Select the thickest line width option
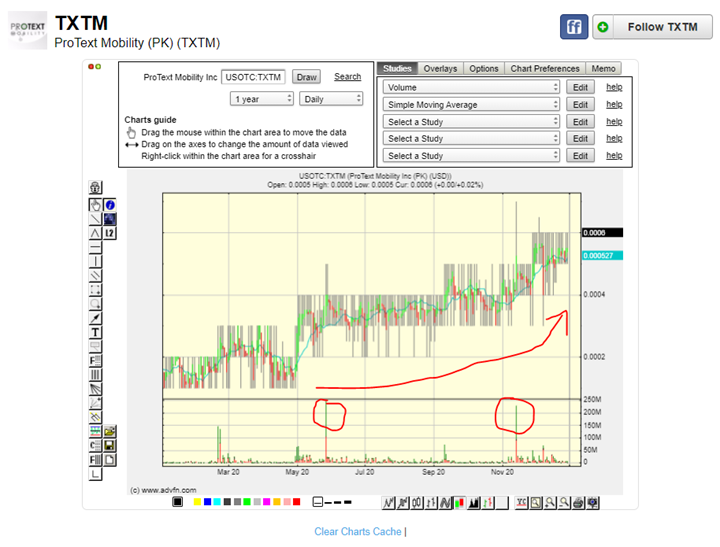The height and width of the screenshot is (547, 720). (x=348, y=502)
